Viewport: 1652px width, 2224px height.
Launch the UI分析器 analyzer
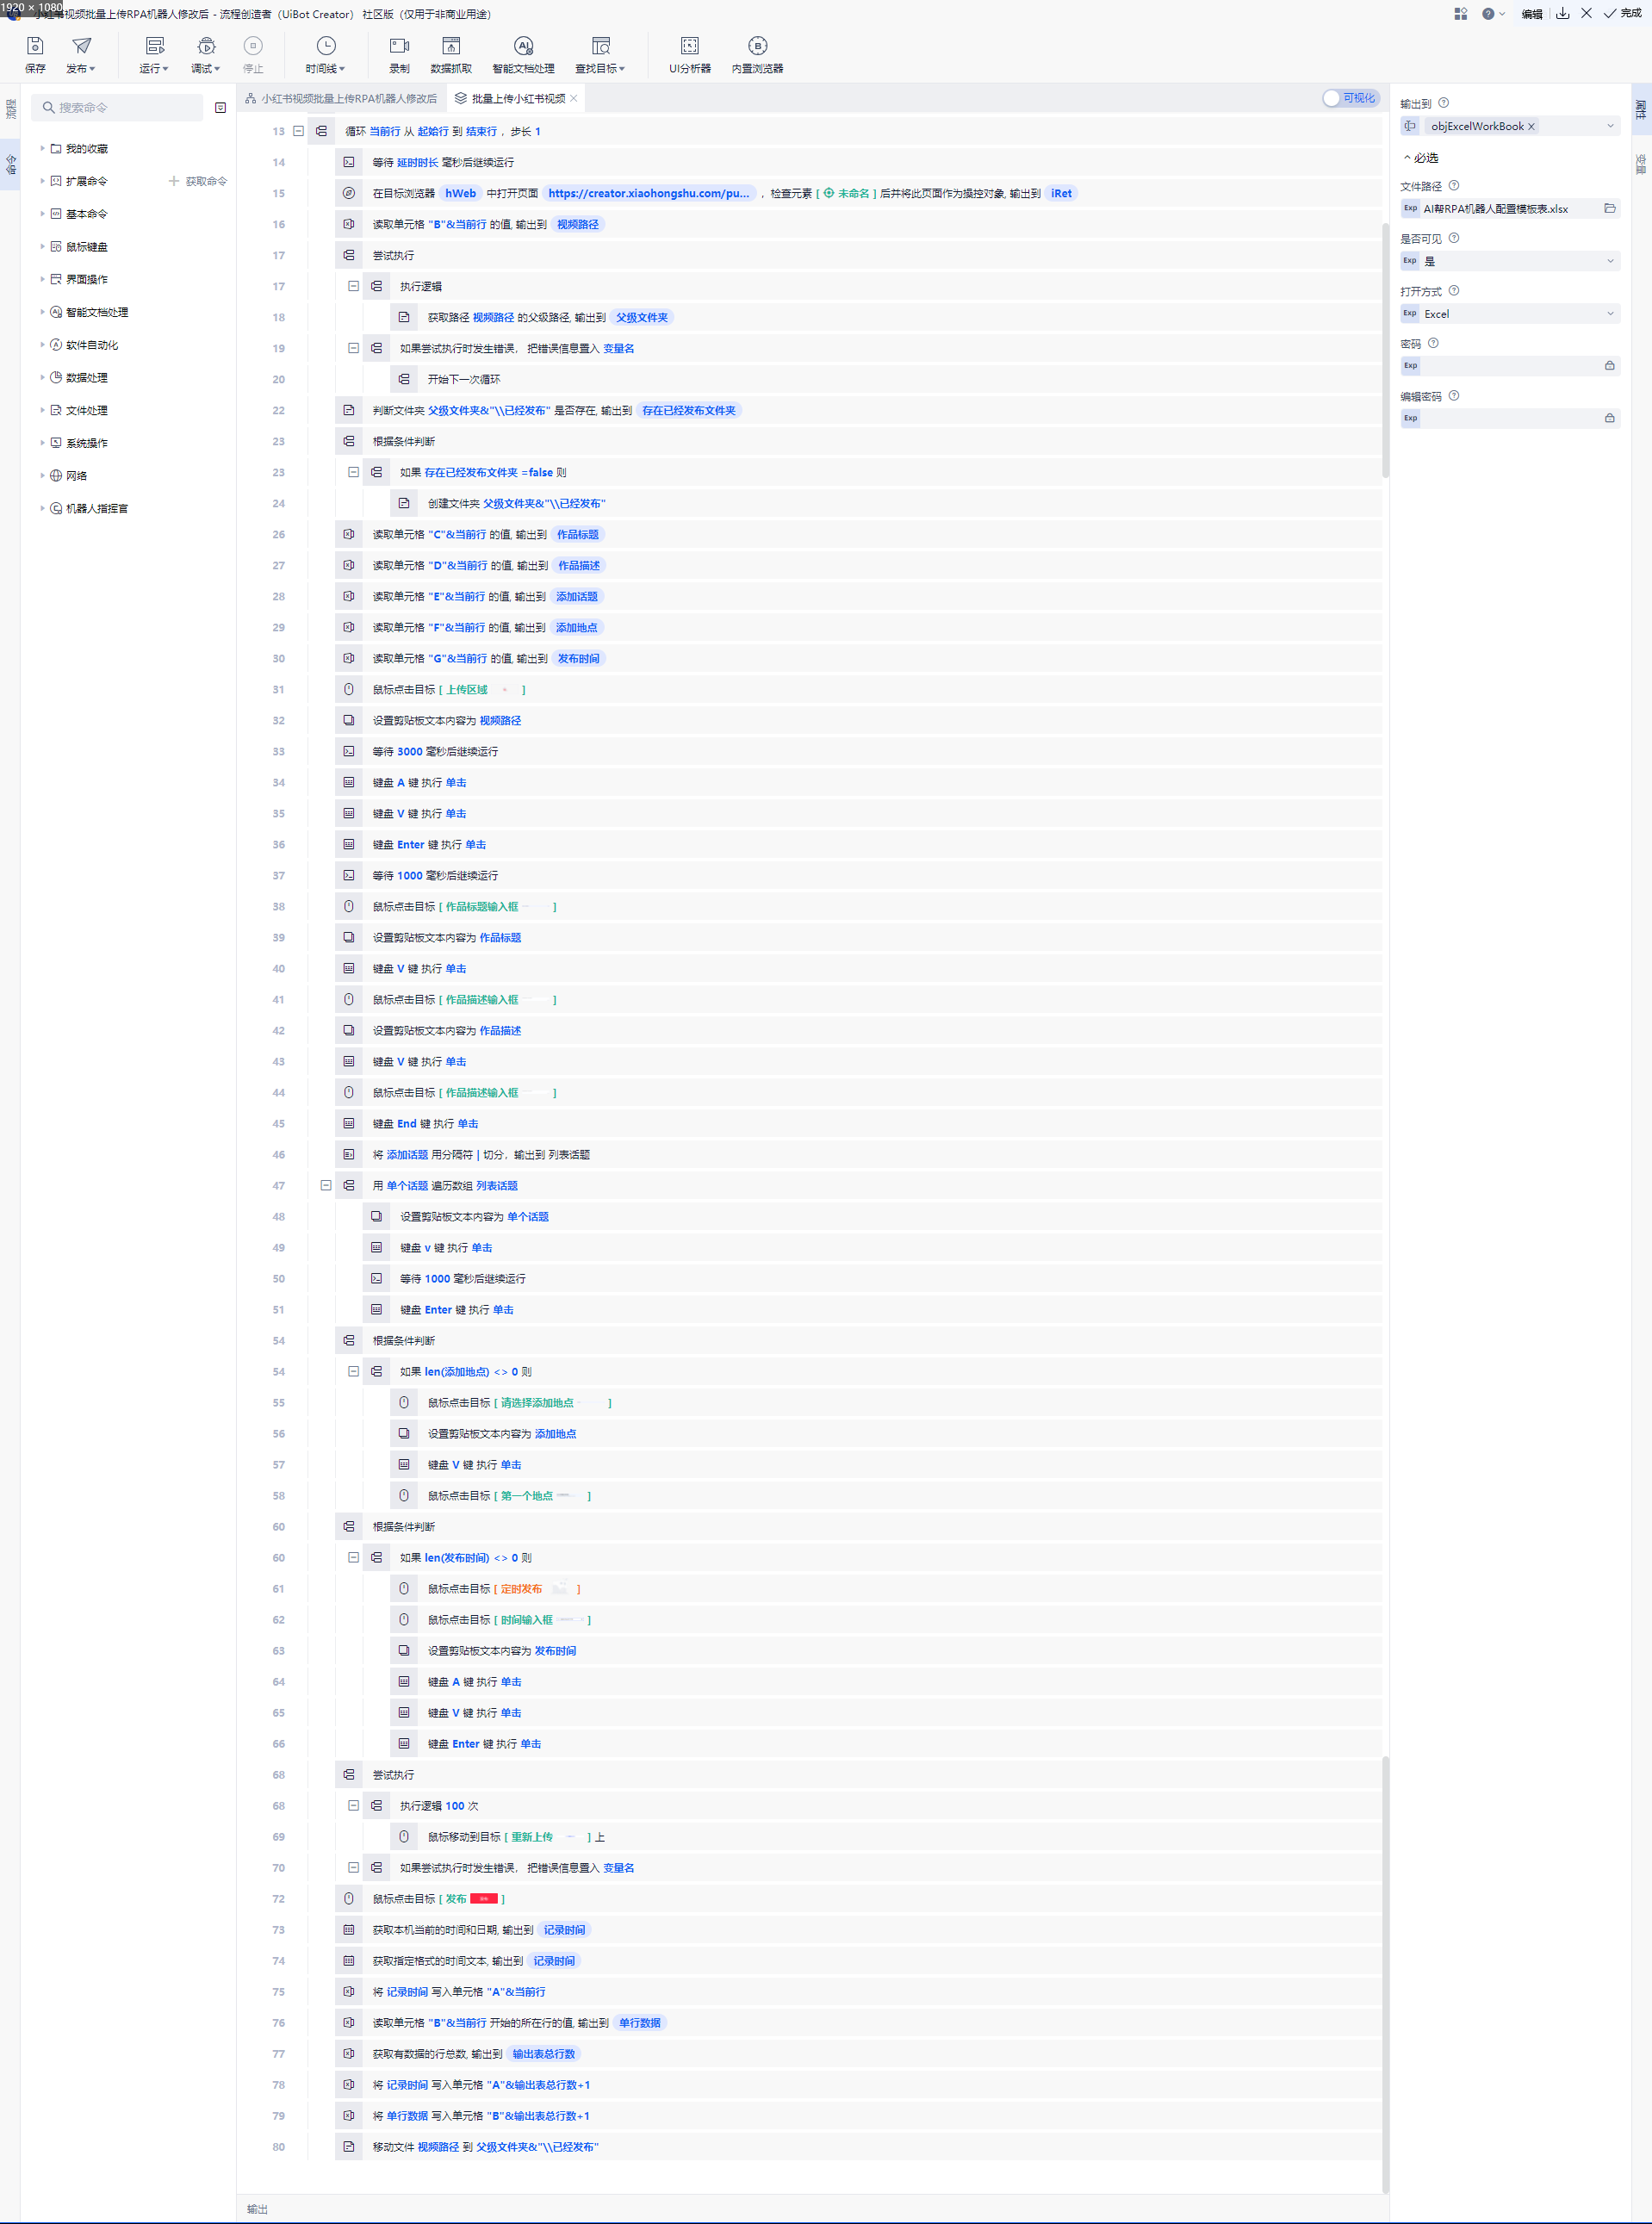pos(690,54)
